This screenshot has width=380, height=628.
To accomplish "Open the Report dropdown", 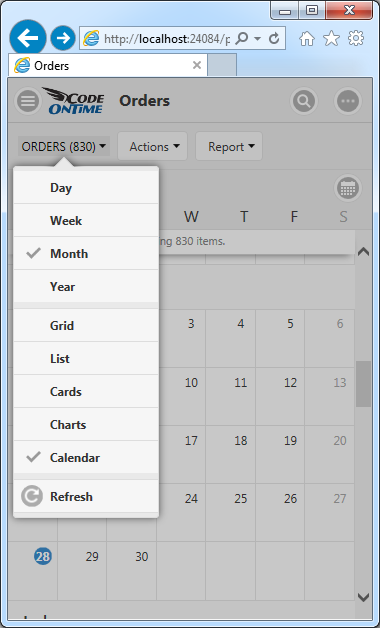I will tap(229, 147).
